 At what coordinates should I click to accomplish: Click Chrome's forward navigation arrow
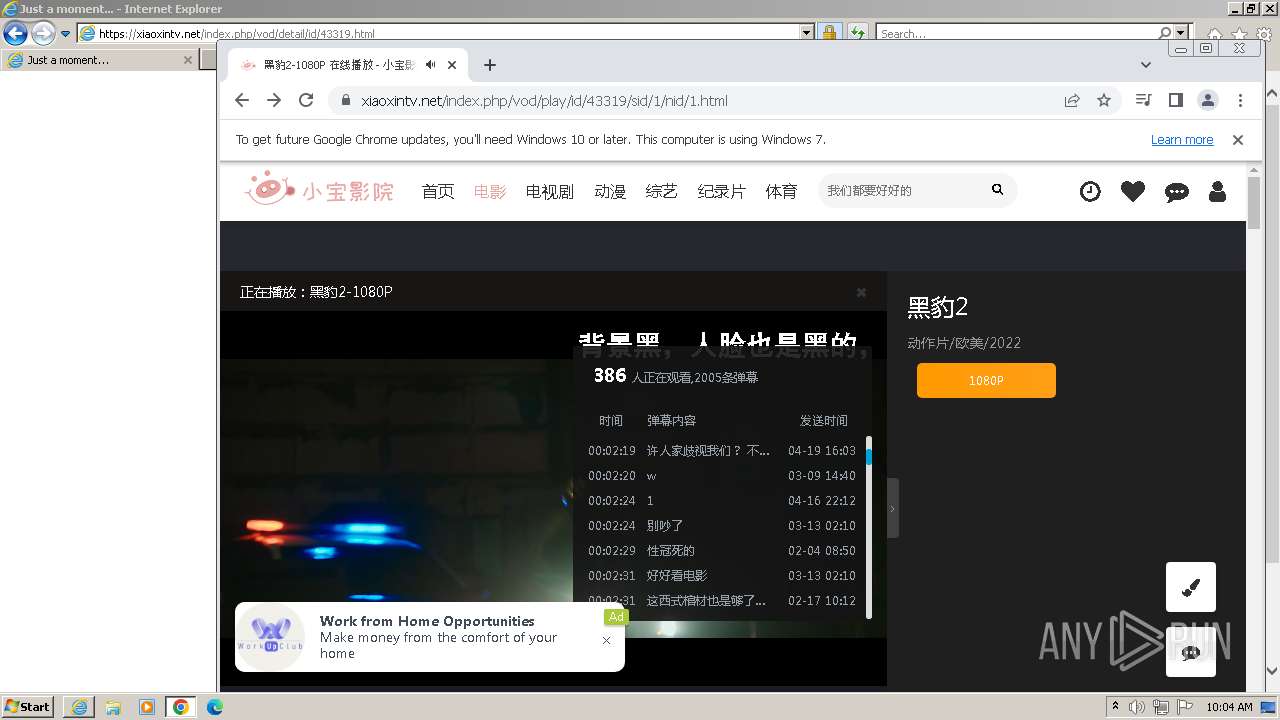tap(274, 100)
